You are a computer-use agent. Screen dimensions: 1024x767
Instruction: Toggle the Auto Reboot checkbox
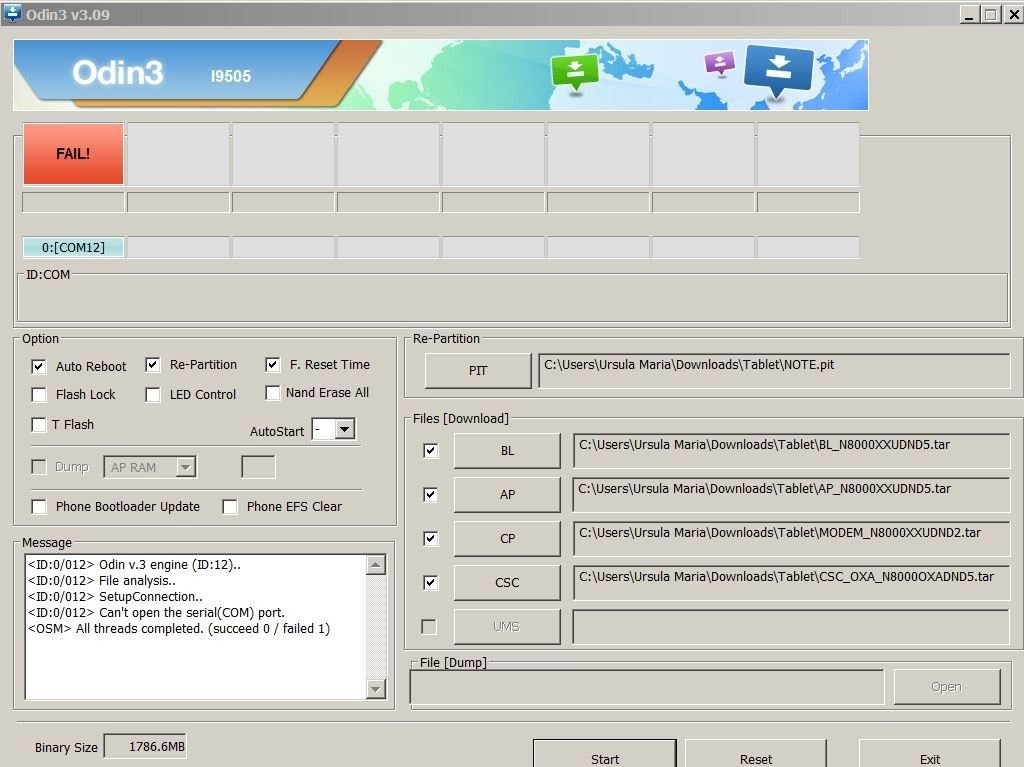coord(39,367)
